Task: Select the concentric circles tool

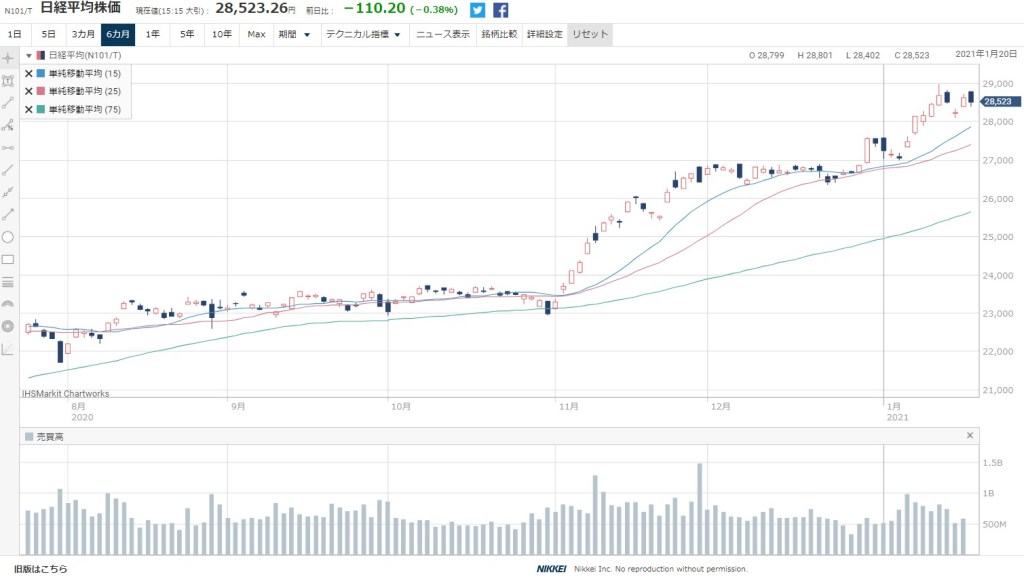Action: coord(8,326)
